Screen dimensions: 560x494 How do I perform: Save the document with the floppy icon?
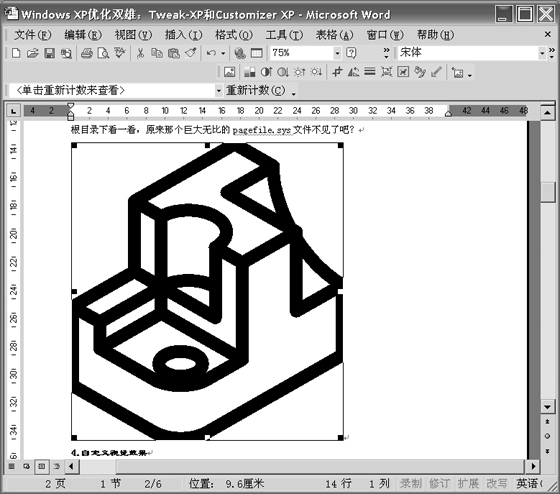[x=49, y=53]
